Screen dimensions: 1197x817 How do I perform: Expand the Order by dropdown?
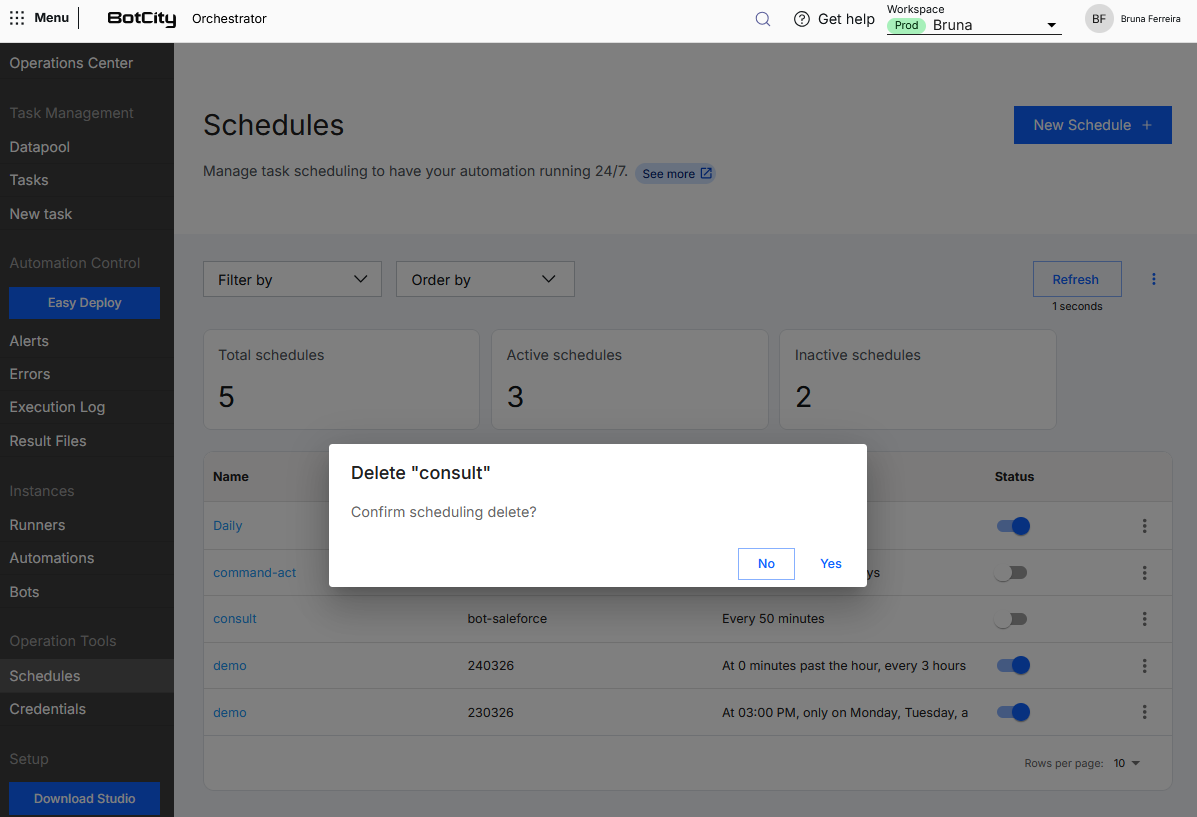tap(486, 279)
